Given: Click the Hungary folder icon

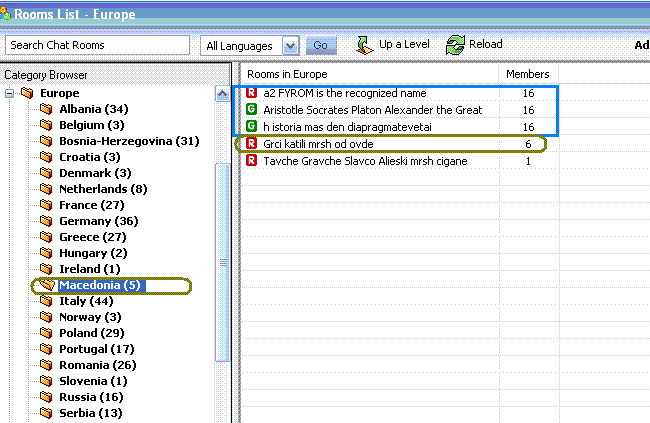Looking at the screenshot, I should pos(46,253).
